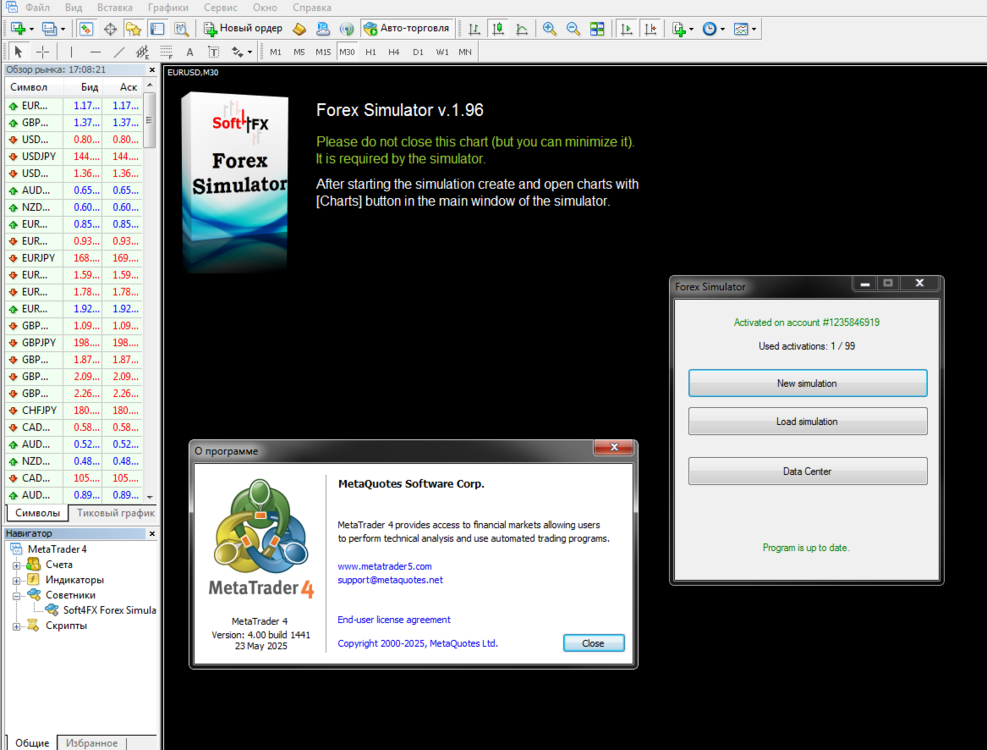The image size is (987, 750).
Task: Switch to the Тиковый график tab
Action: pos(116,513)
